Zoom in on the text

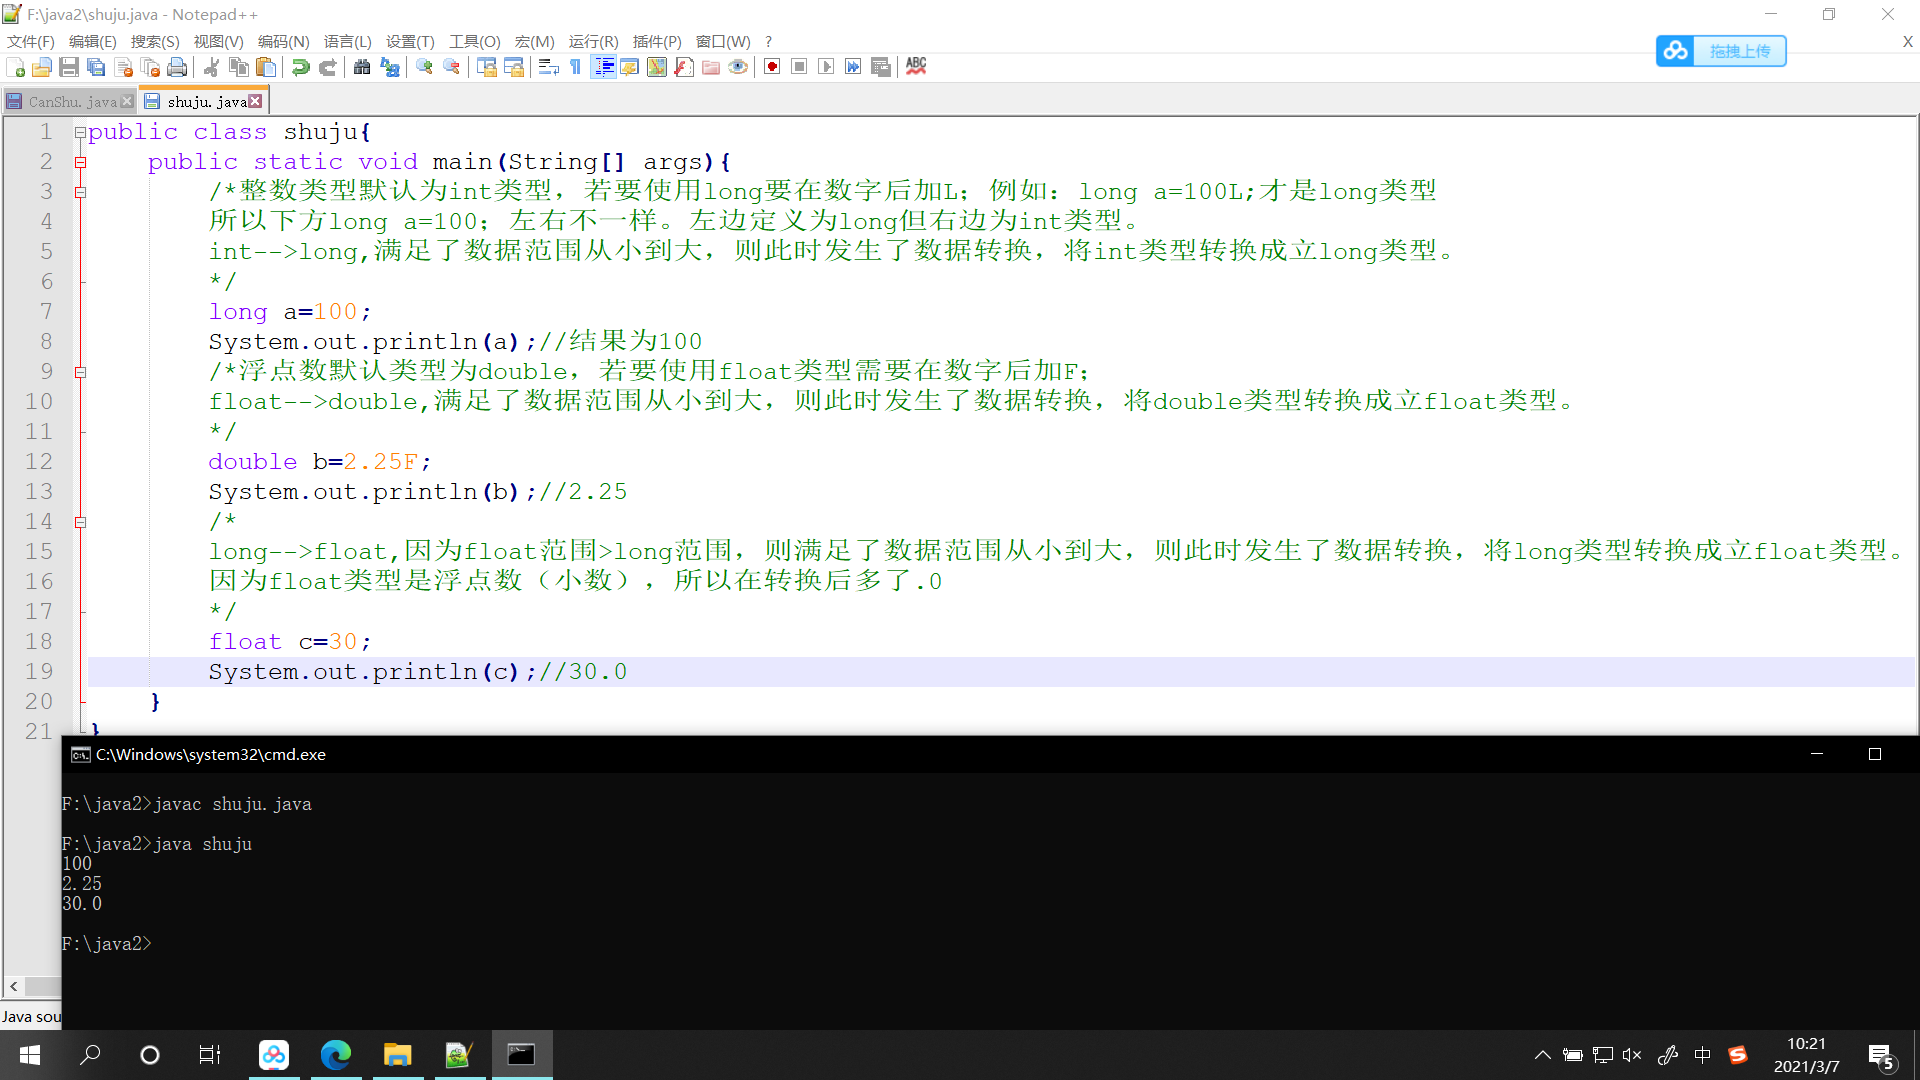tap(422, 67)
